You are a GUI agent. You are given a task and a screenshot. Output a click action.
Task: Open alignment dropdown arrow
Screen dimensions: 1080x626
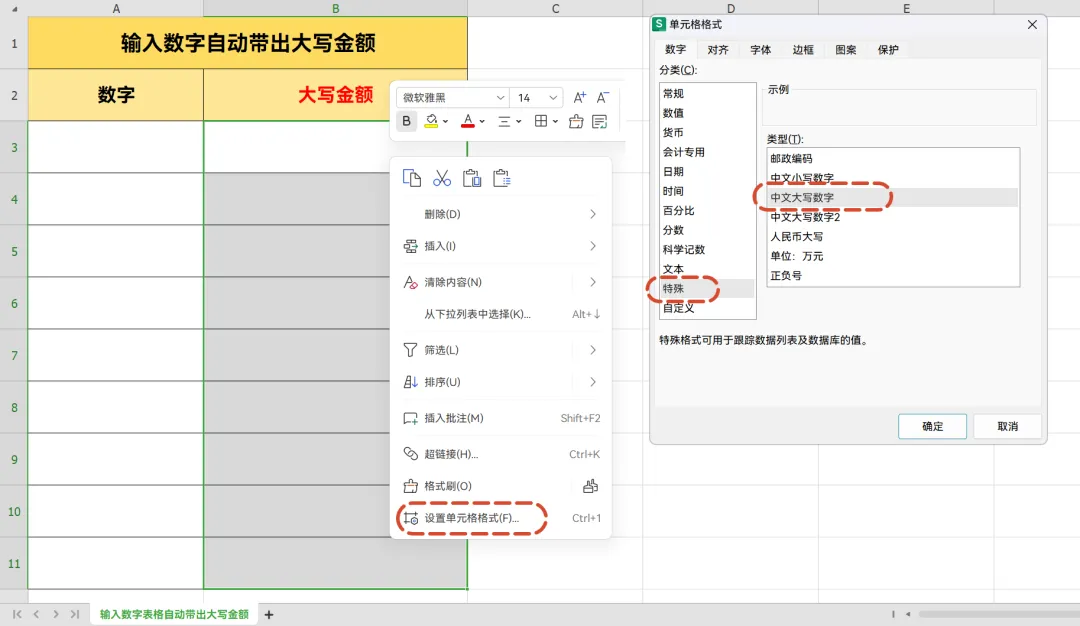tap(519, 122)
